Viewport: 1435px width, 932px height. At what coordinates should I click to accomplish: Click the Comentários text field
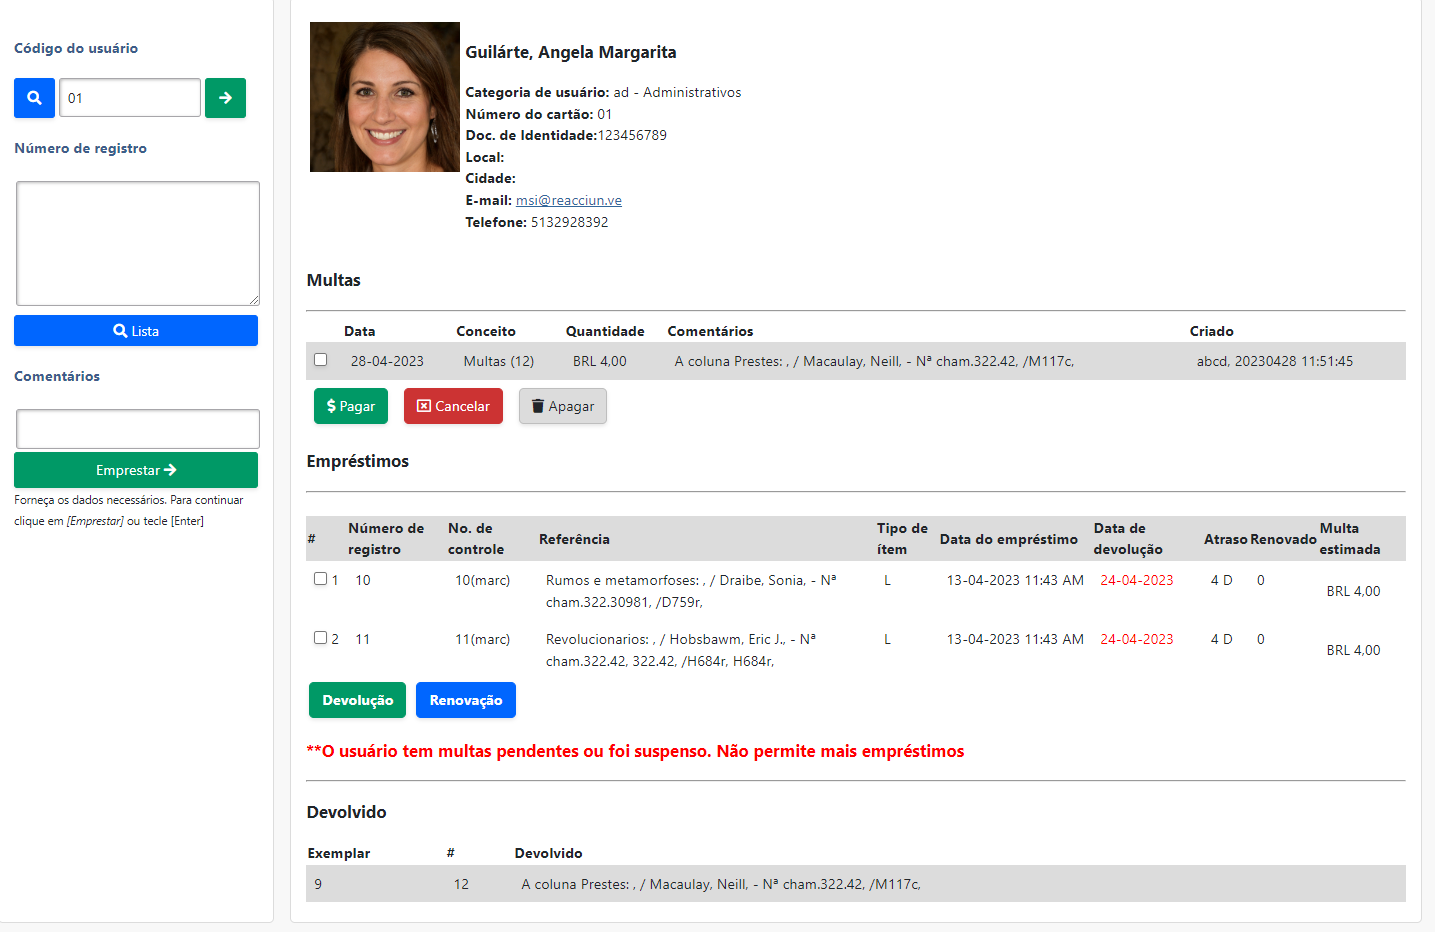pos(137,429)
